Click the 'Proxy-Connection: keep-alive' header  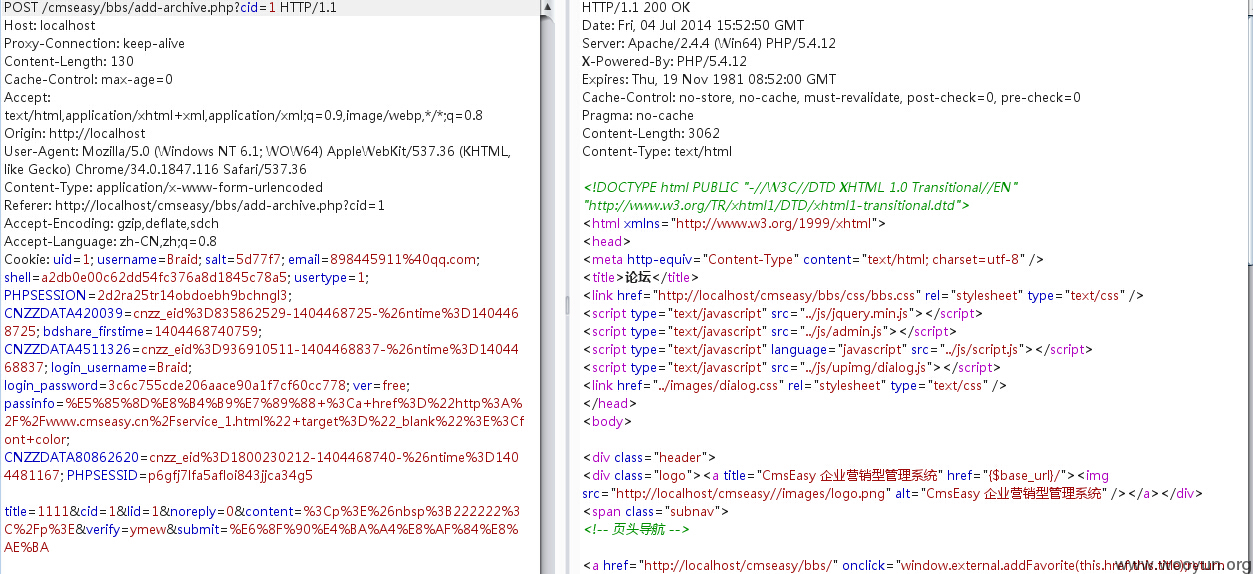pos(94,43)
